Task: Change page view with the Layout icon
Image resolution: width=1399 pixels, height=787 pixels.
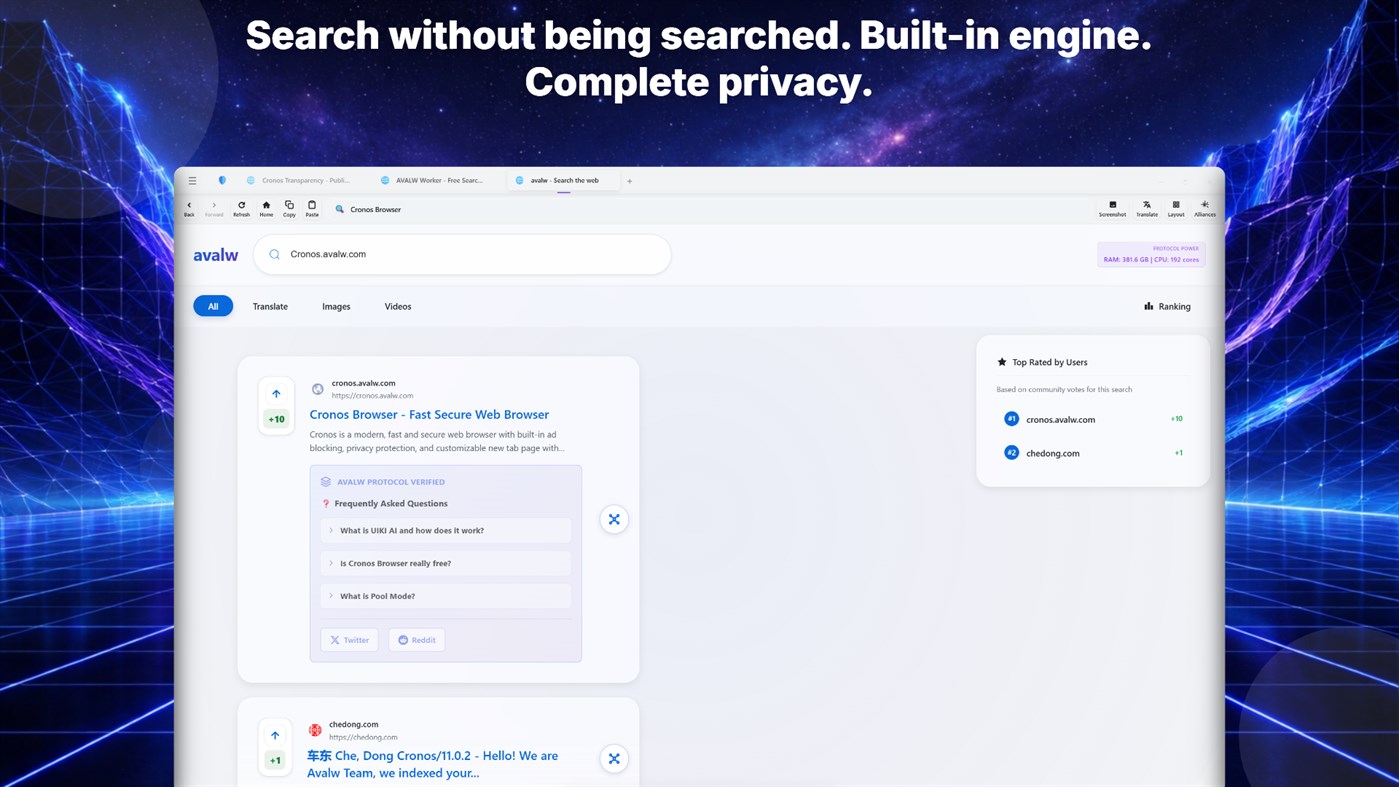Action: coord(1175,207)
